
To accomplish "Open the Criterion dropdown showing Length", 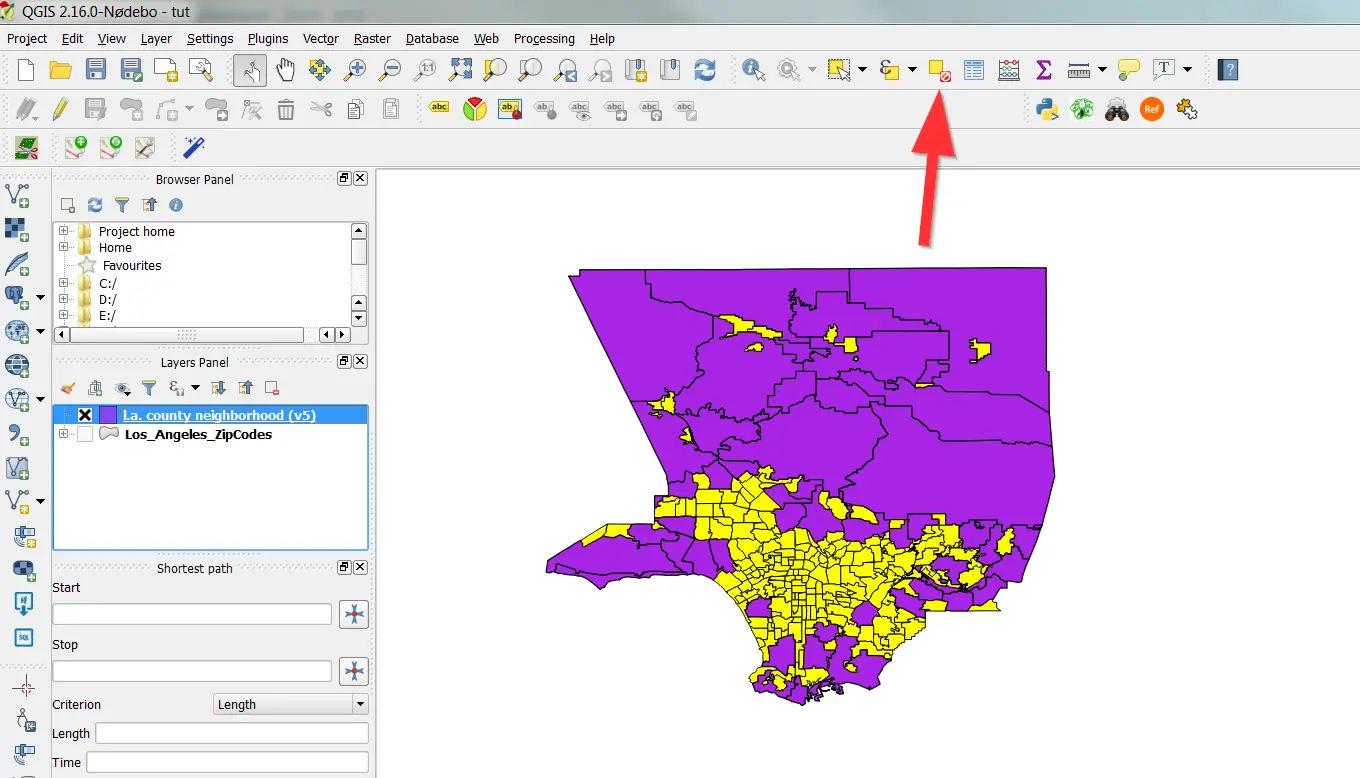I will (x=291, y=704).
